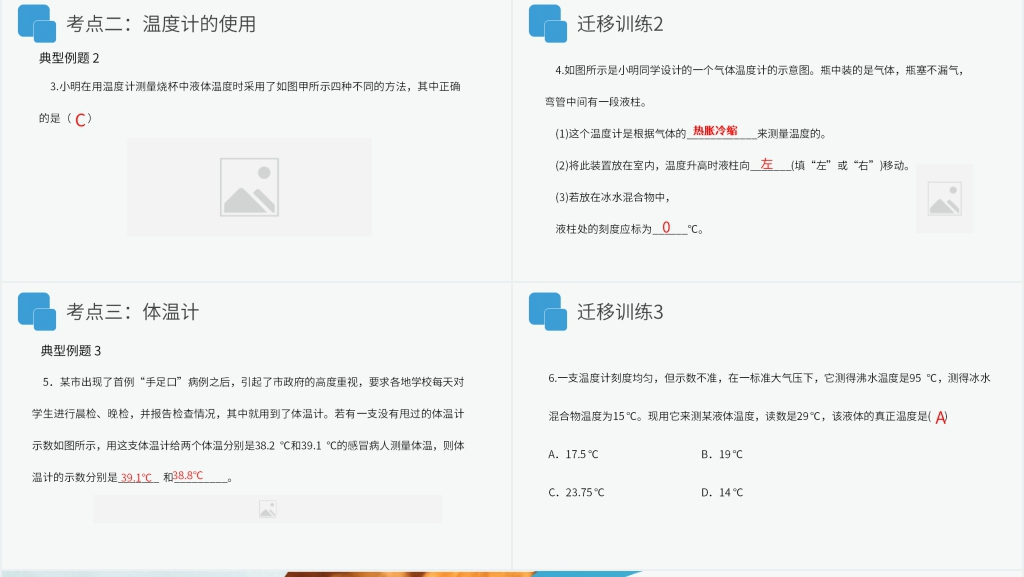Click the line starting 学生进行晨检、晚检
Screen dimensions: 1024x577
(x=248, y=414)
